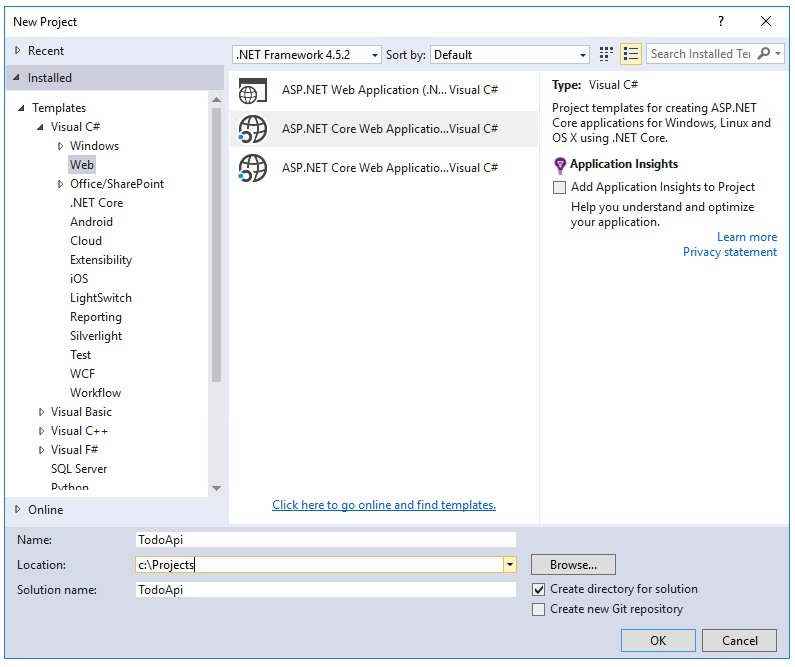Image resolution: width=795 pixels, height=667 pixels.
Task: Open the Location history dropdown arrow
Action: tap(510, 565)
